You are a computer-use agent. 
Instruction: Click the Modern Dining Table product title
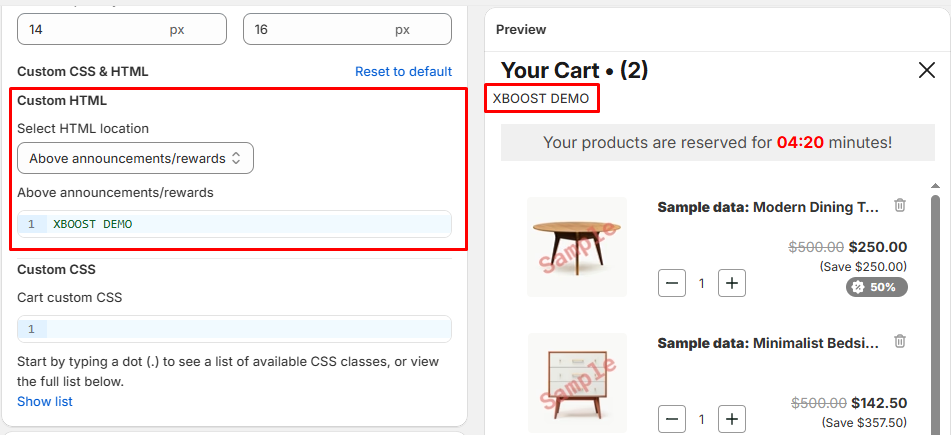(768, 207)
